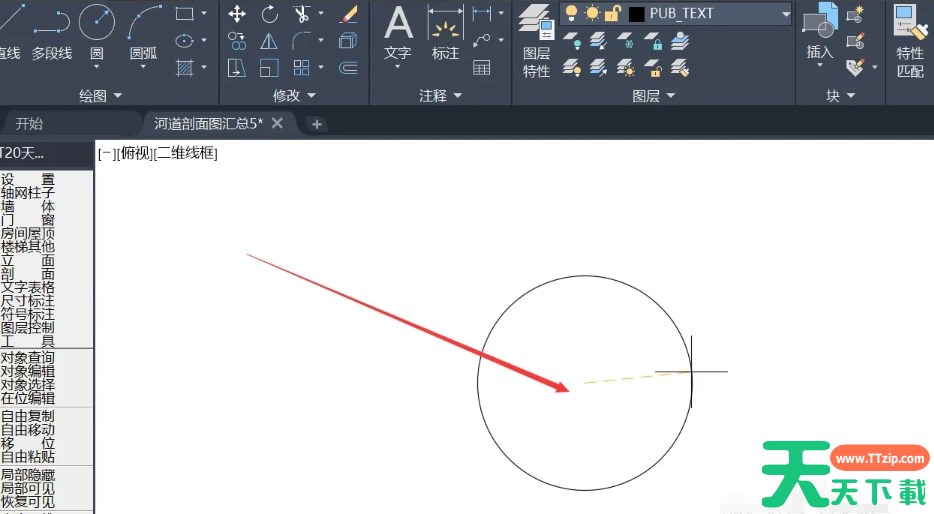Select the Rectangle draw tool

[x=185, y=14]
